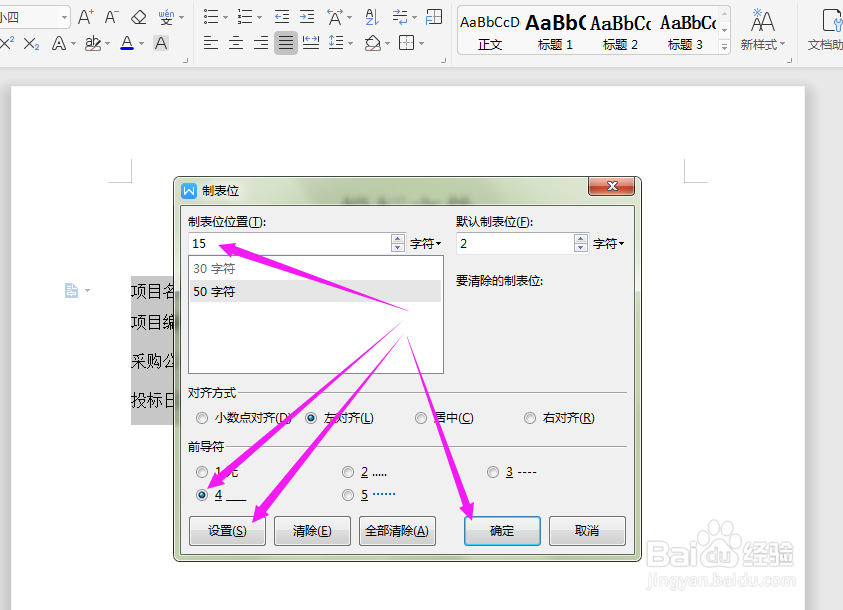Click the align center icon
Image resolution: width=843 pixels, height=610 pixels.
[237, 41]
